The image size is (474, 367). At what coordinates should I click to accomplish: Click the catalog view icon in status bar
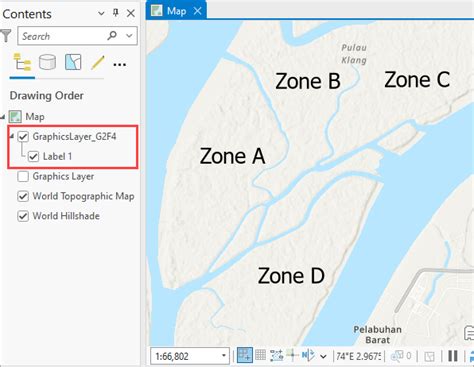[x=429, y=356]
